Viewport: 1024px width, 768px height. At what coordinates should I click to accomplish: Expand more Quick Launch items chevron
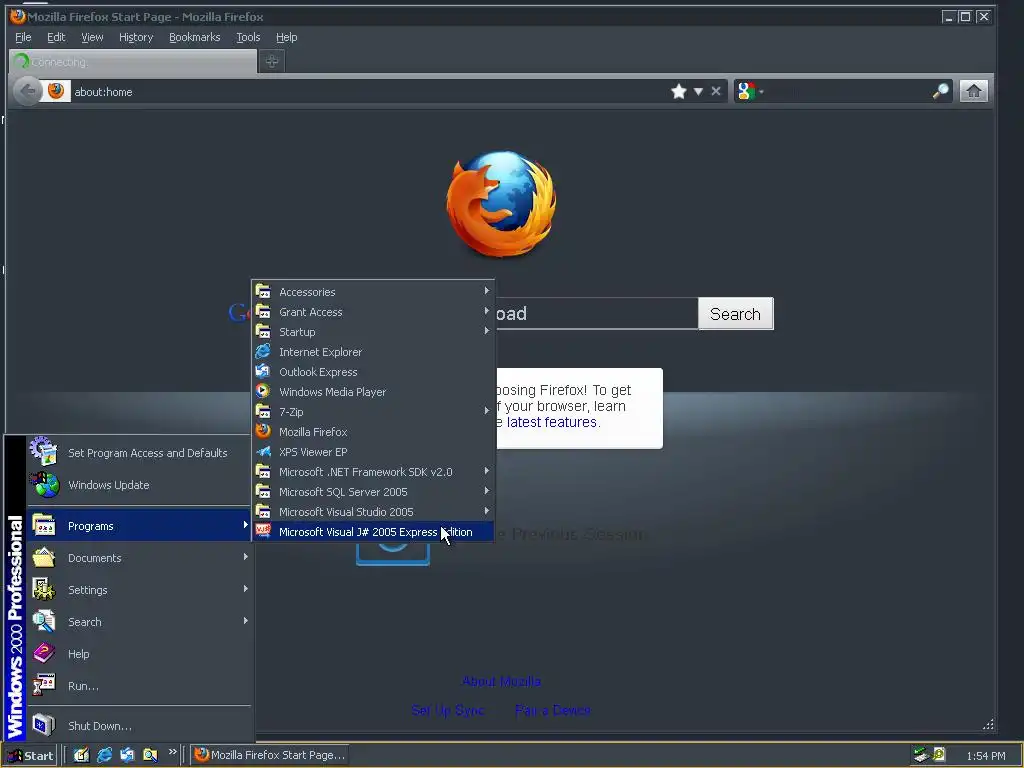click(x=172, y=752)
